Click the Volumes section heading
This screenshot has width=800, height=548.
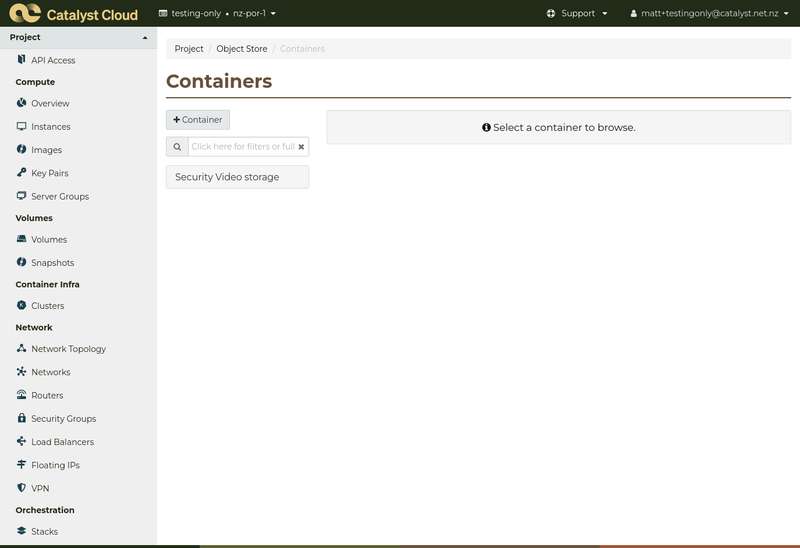[34, 218]
